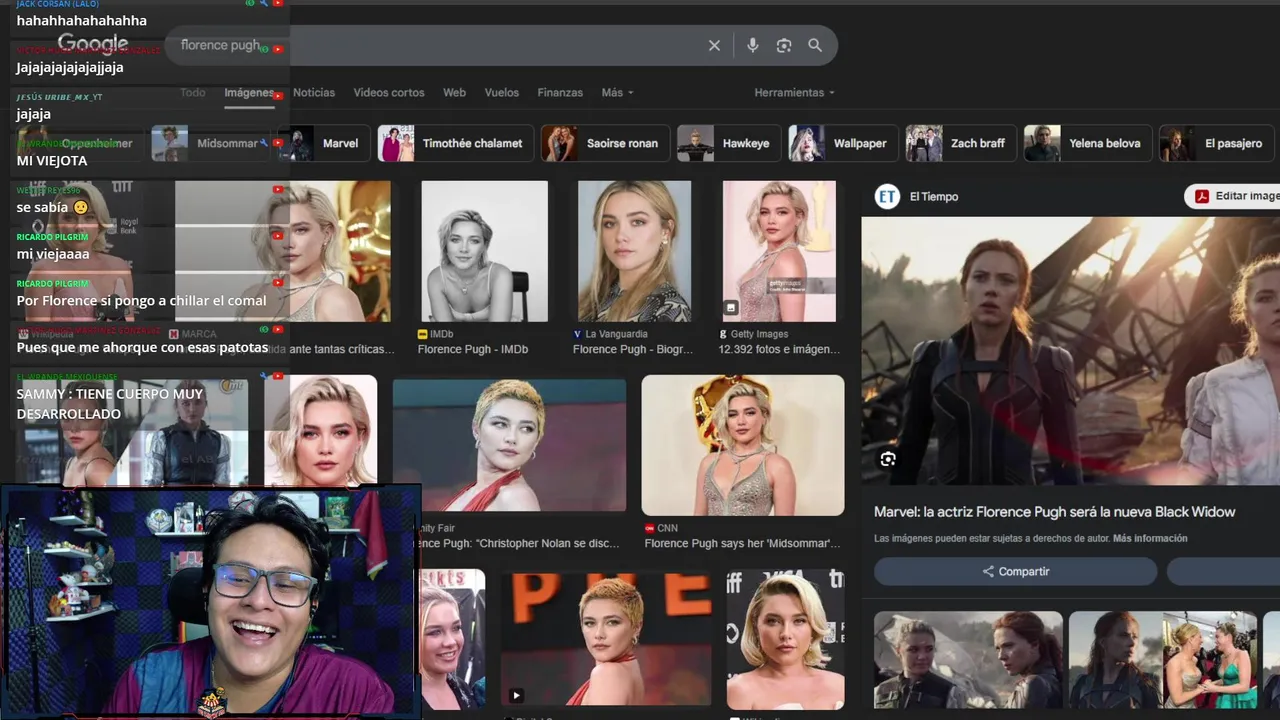Open the first related image below Compartir
This screenshot has width=1280, height=720.
968,660
